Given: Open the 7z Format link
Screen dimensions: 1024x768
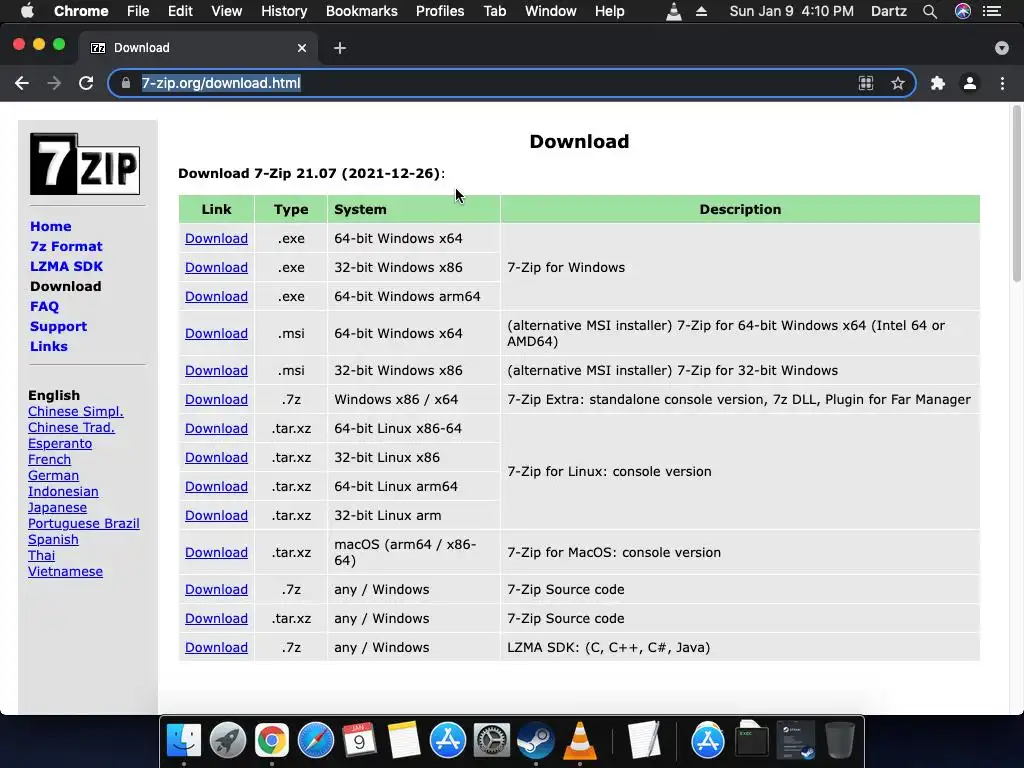Looking at the screenshot, I should 67,246.
